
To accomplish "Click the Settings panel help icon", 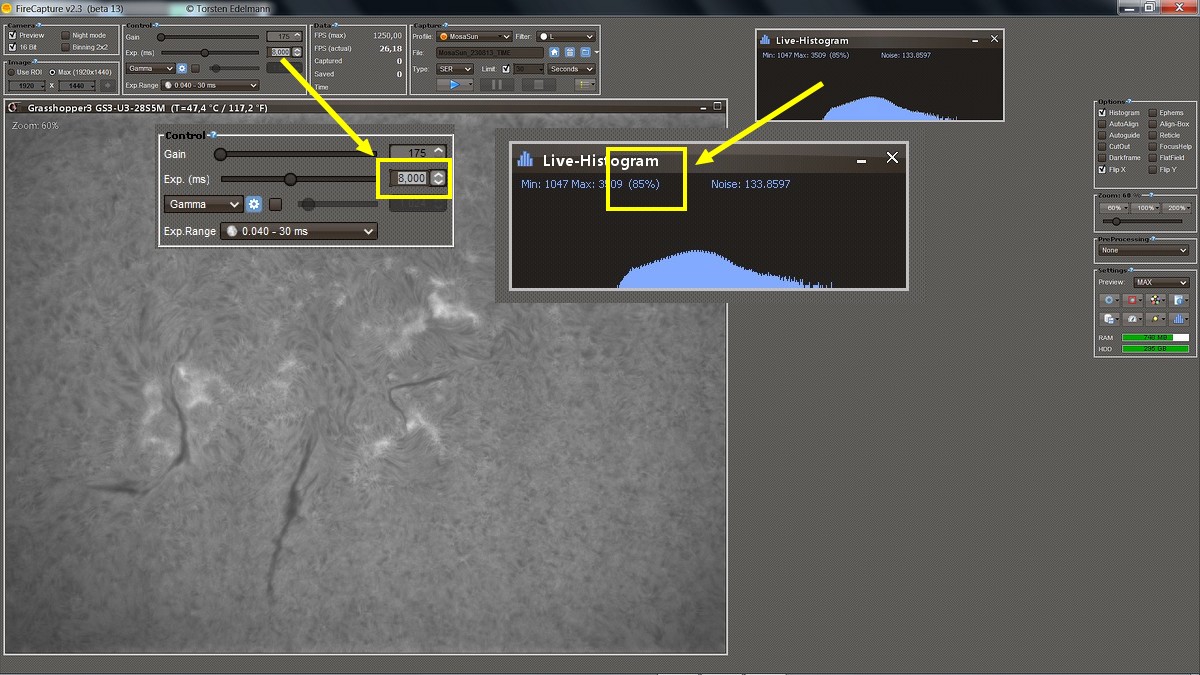I will click(x=1131, y=270).
